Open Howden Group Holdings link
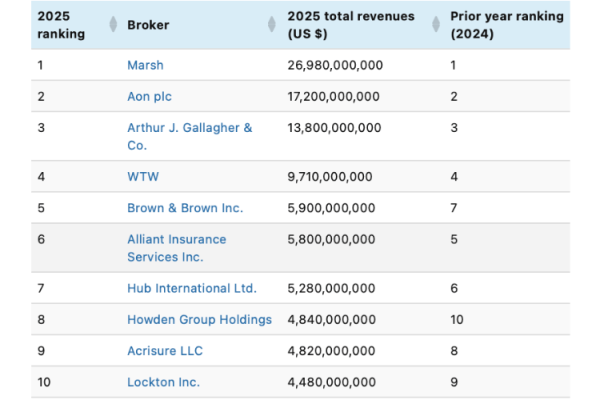The image size is (600, 400). point(199,320)
